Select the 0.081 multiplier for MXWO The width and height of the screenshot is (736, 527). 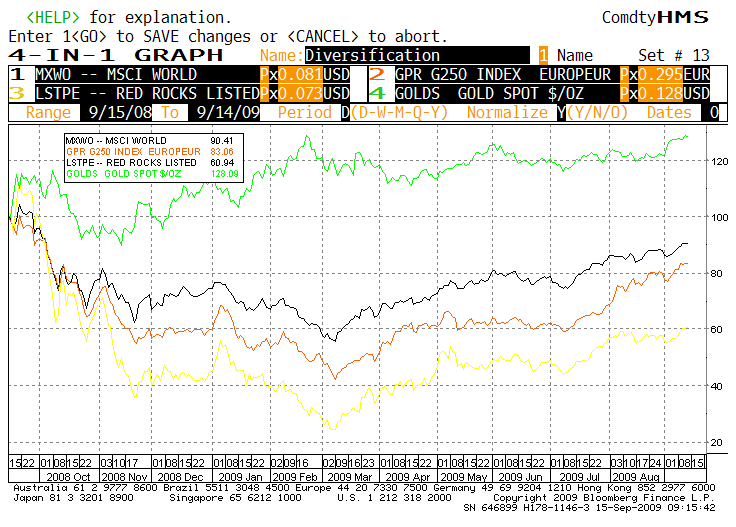tap(300, 75)
